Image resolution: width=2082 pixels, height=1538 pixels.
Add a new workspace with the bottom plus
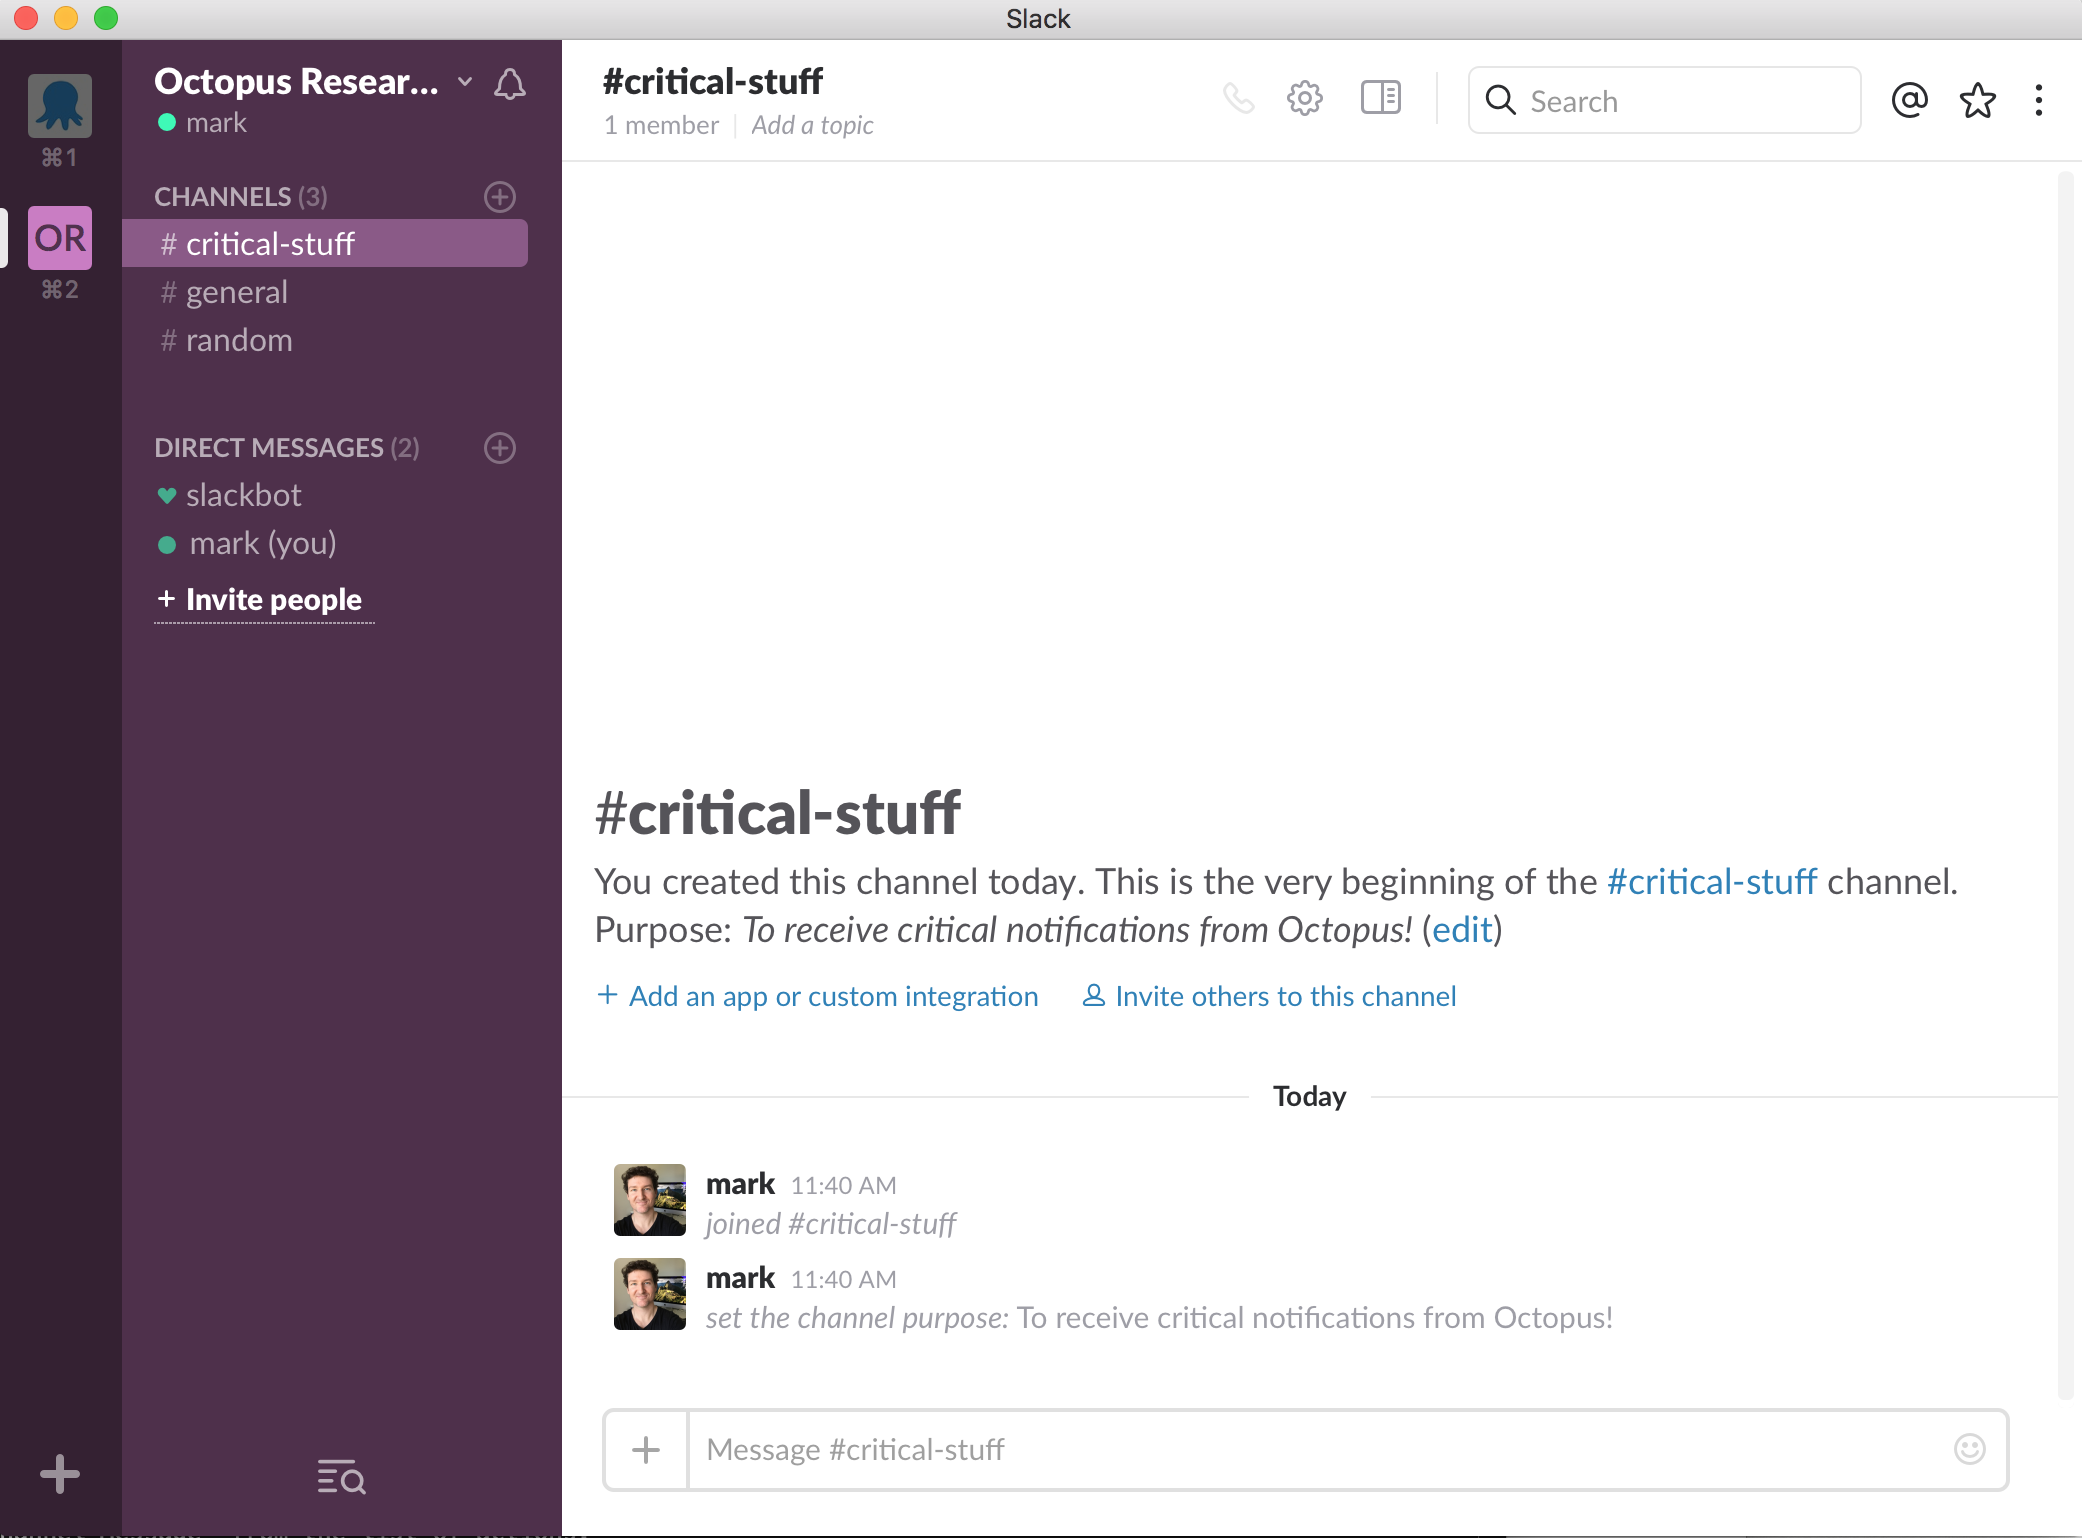[59, 1474]
